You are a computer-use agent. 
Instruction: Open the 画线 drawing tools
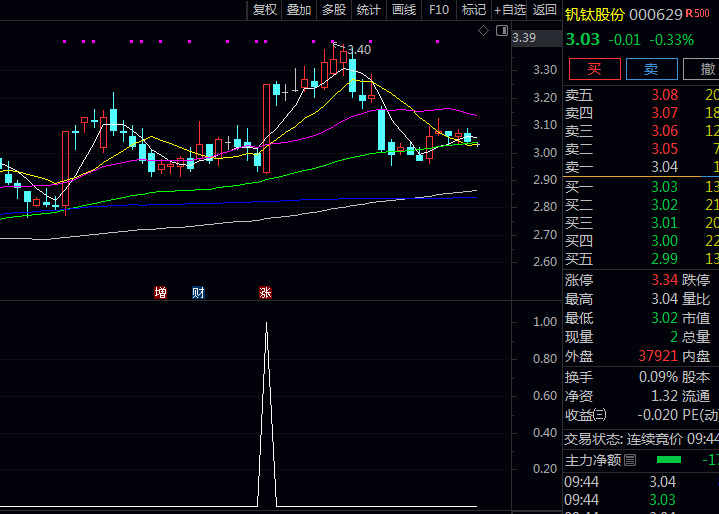click(x=404, y=10)
